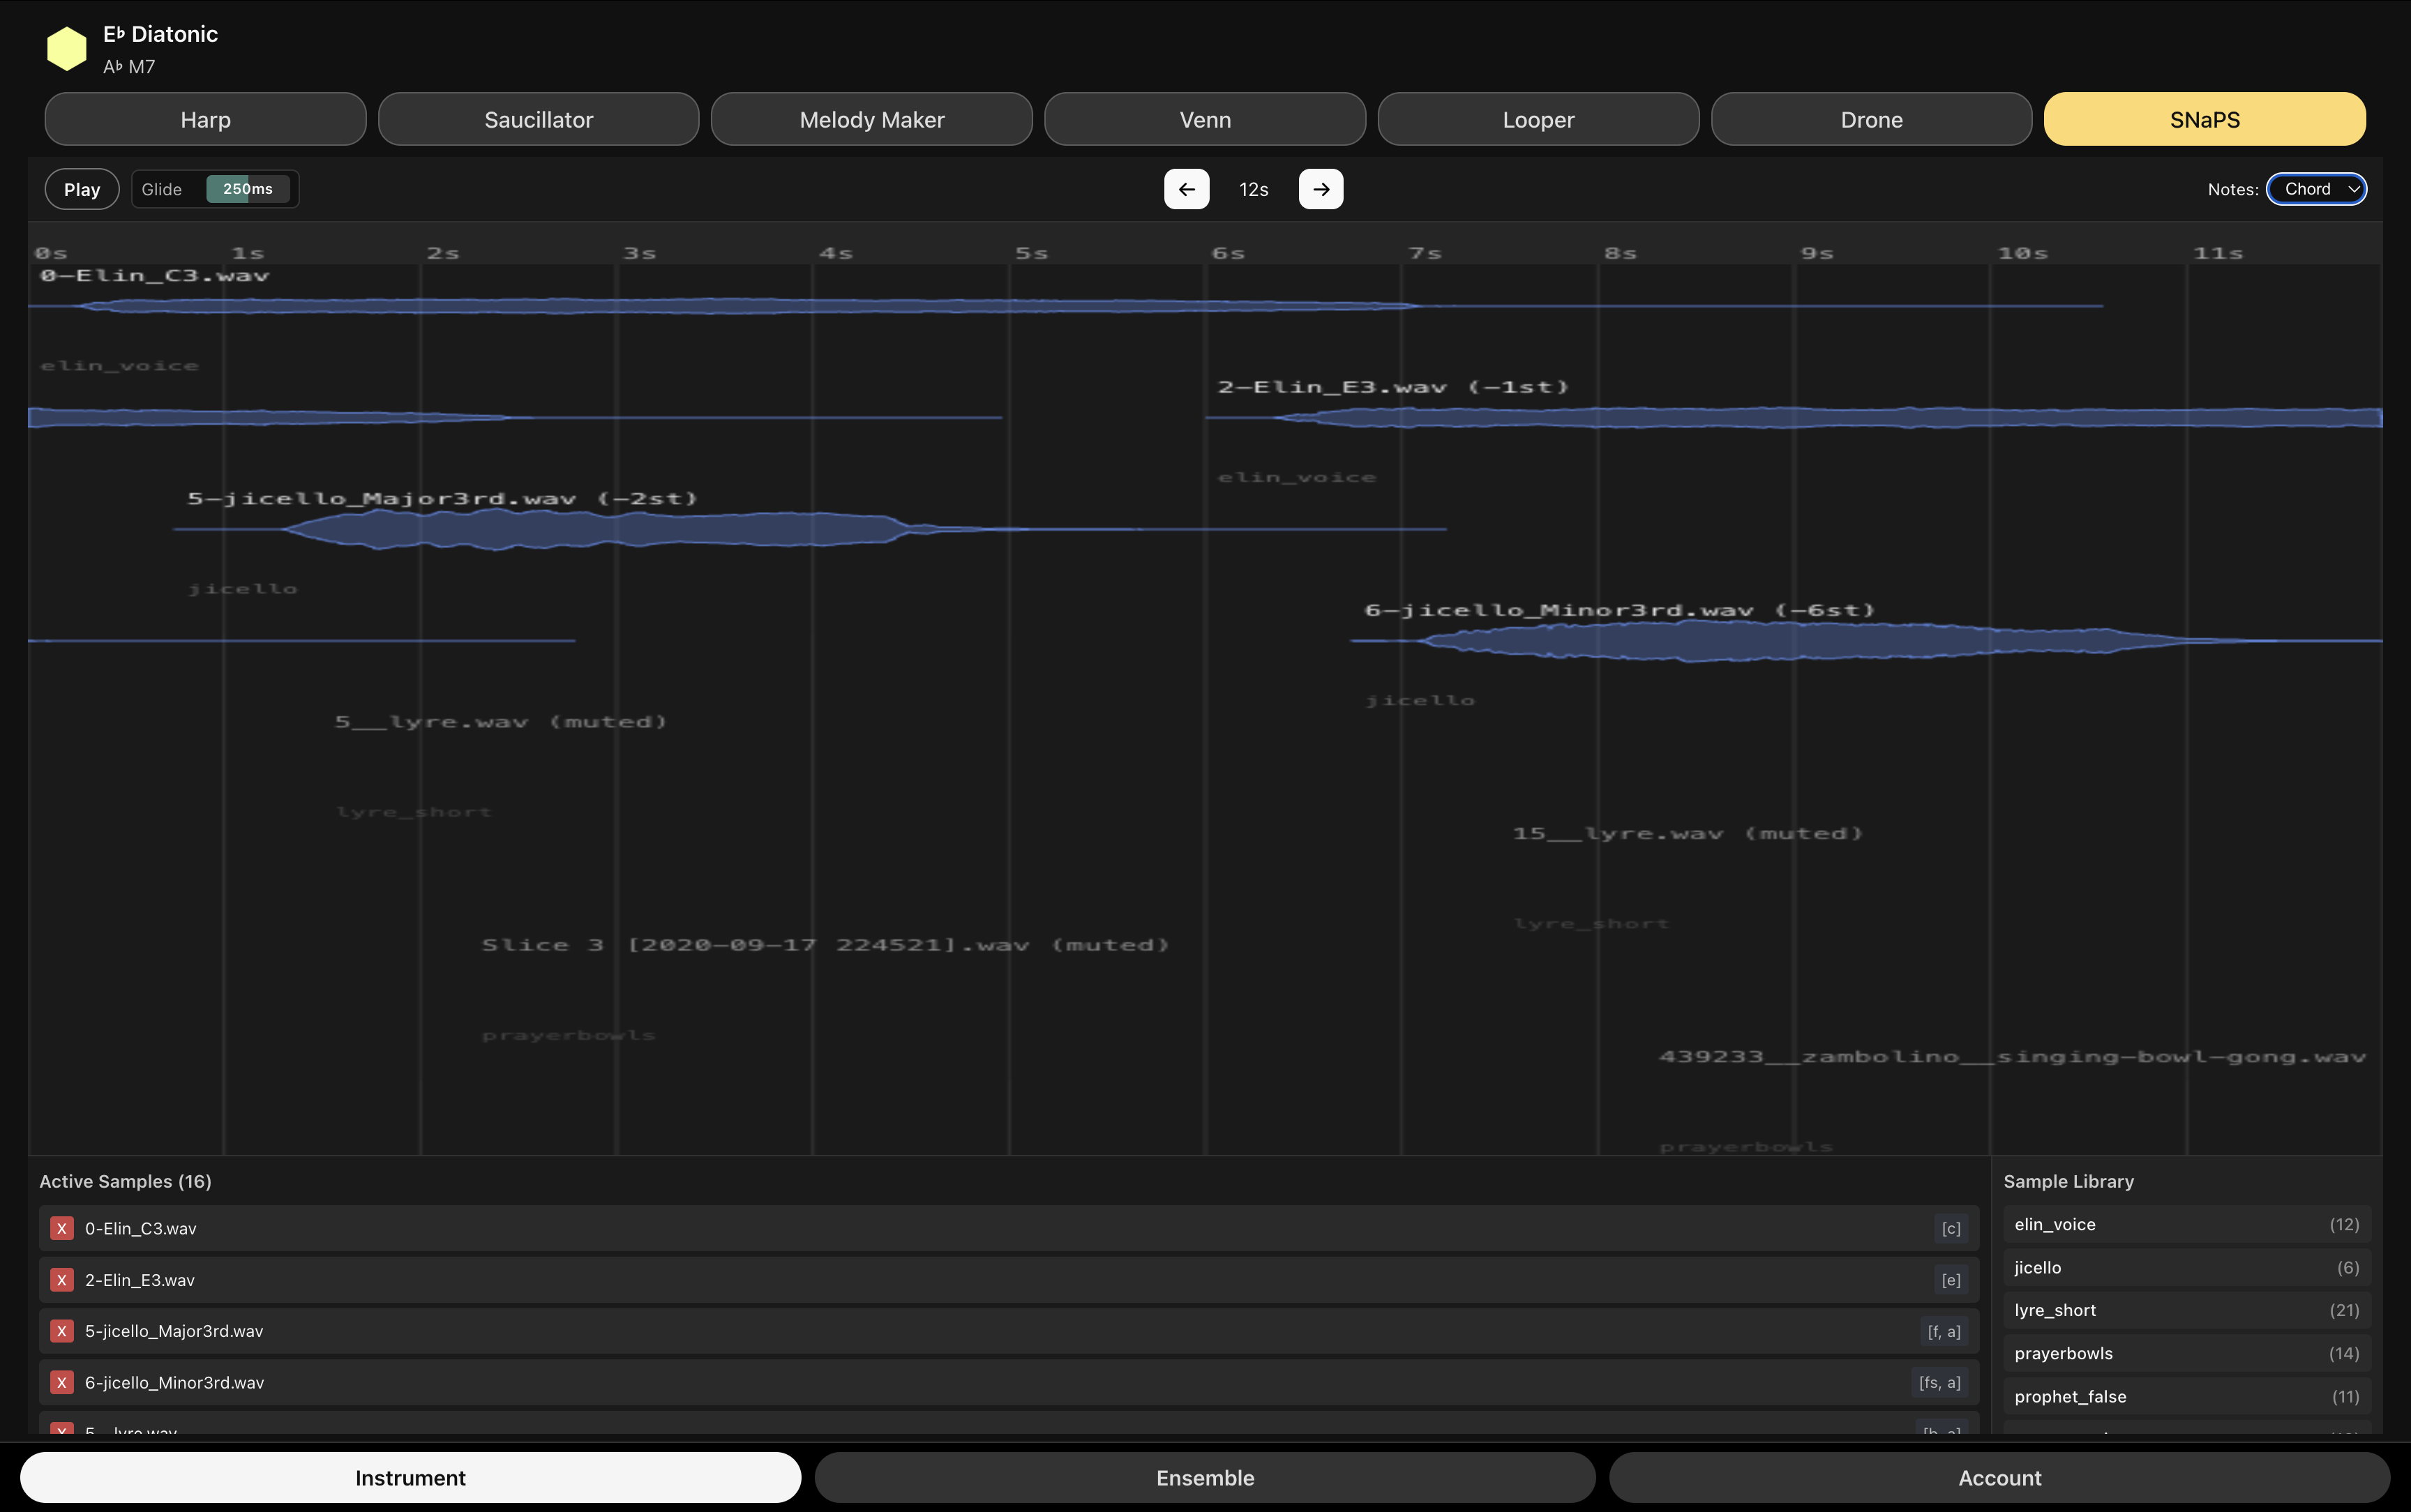Select the Looper instrument
Image resolution: width=2411 pixels, height=1512 pixels.
(x=1537, y=119)
